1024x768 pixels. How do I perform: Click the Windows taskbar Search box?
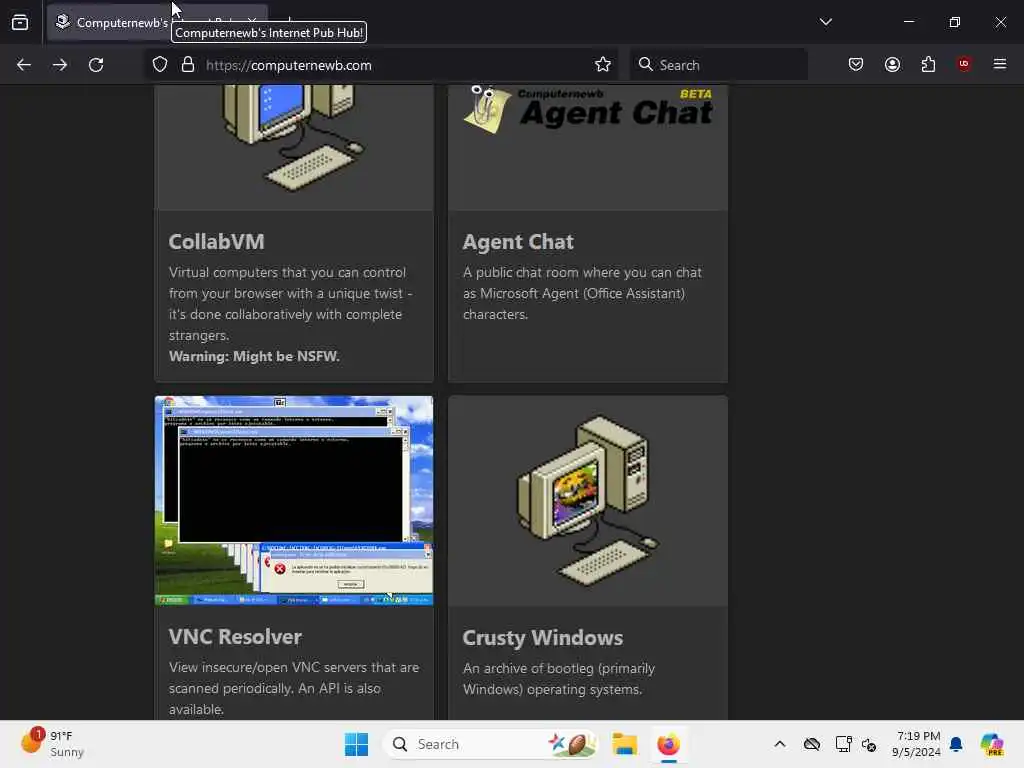490,744
